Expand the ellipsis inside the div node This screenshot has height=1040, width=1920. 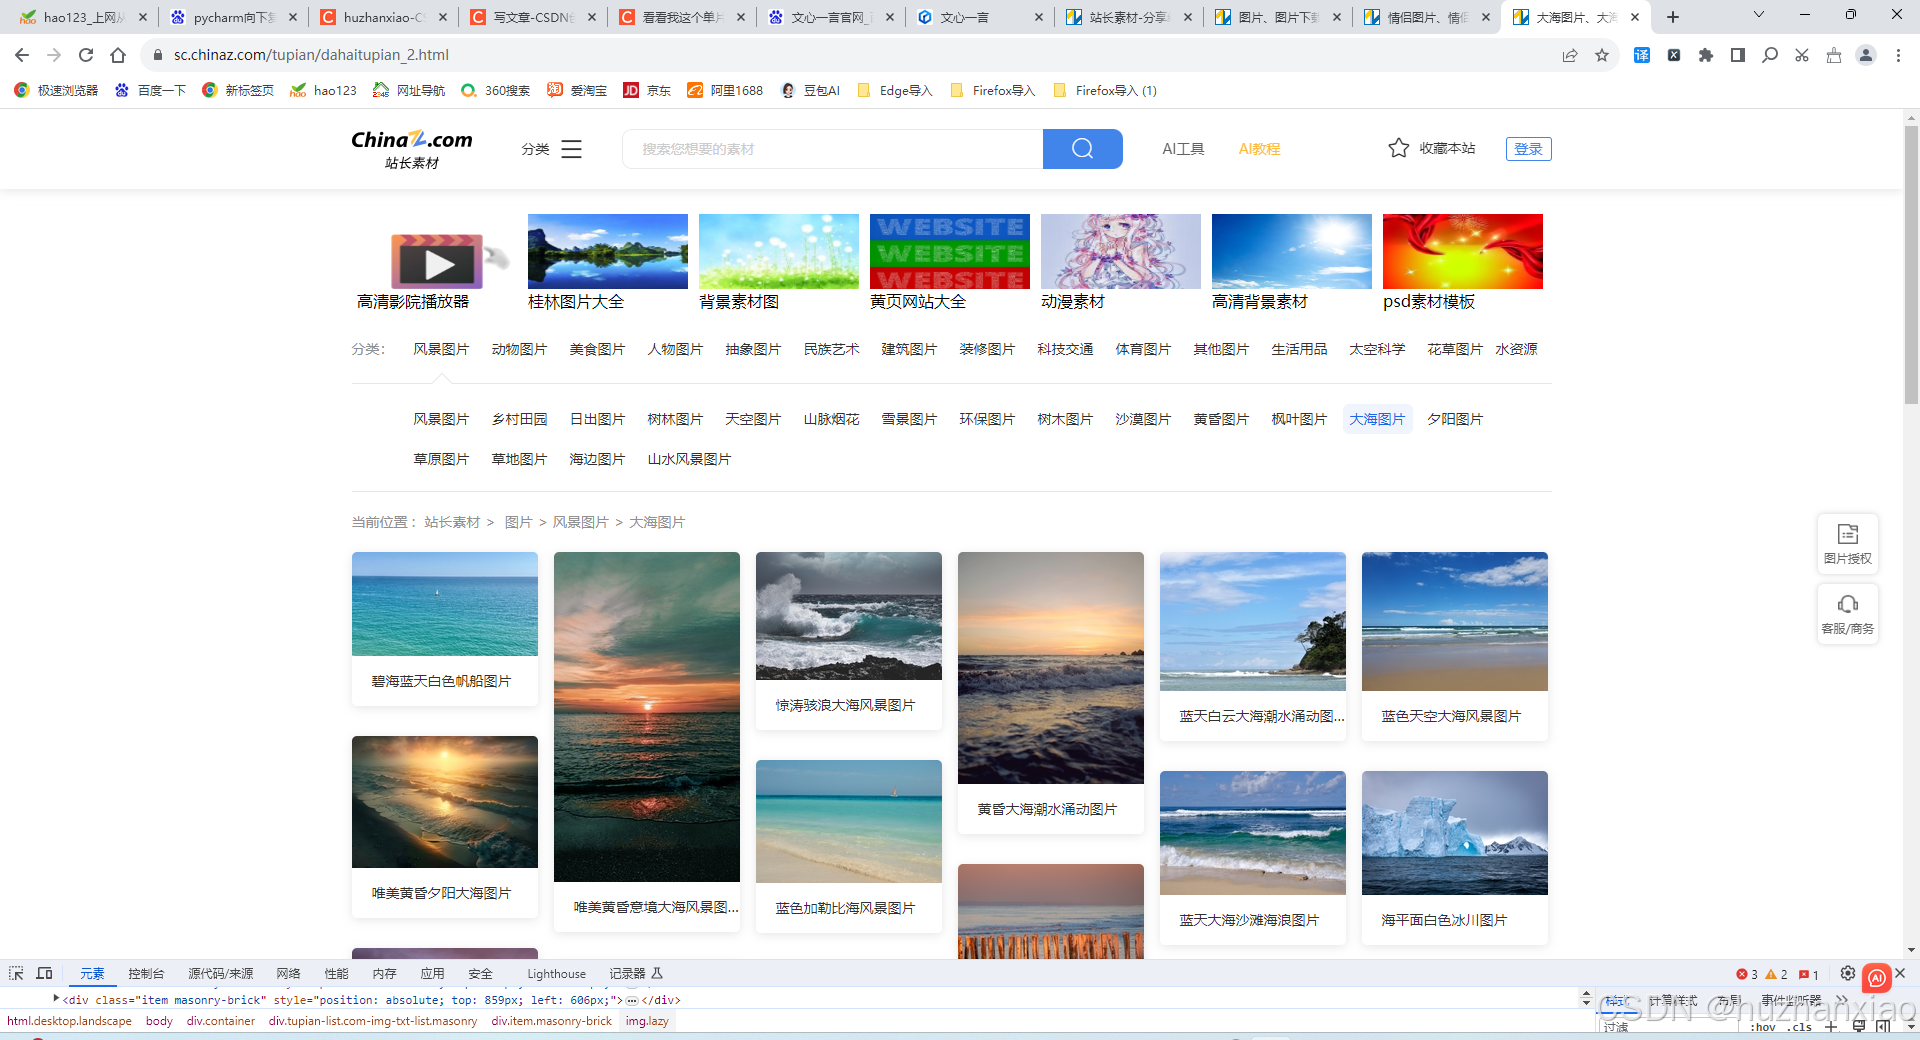(x=632, y=1000)
